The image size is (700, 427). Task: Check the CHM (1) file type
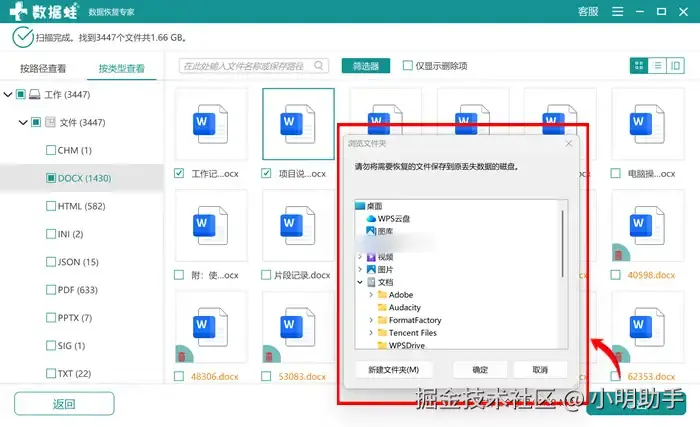tap(51, 150)
